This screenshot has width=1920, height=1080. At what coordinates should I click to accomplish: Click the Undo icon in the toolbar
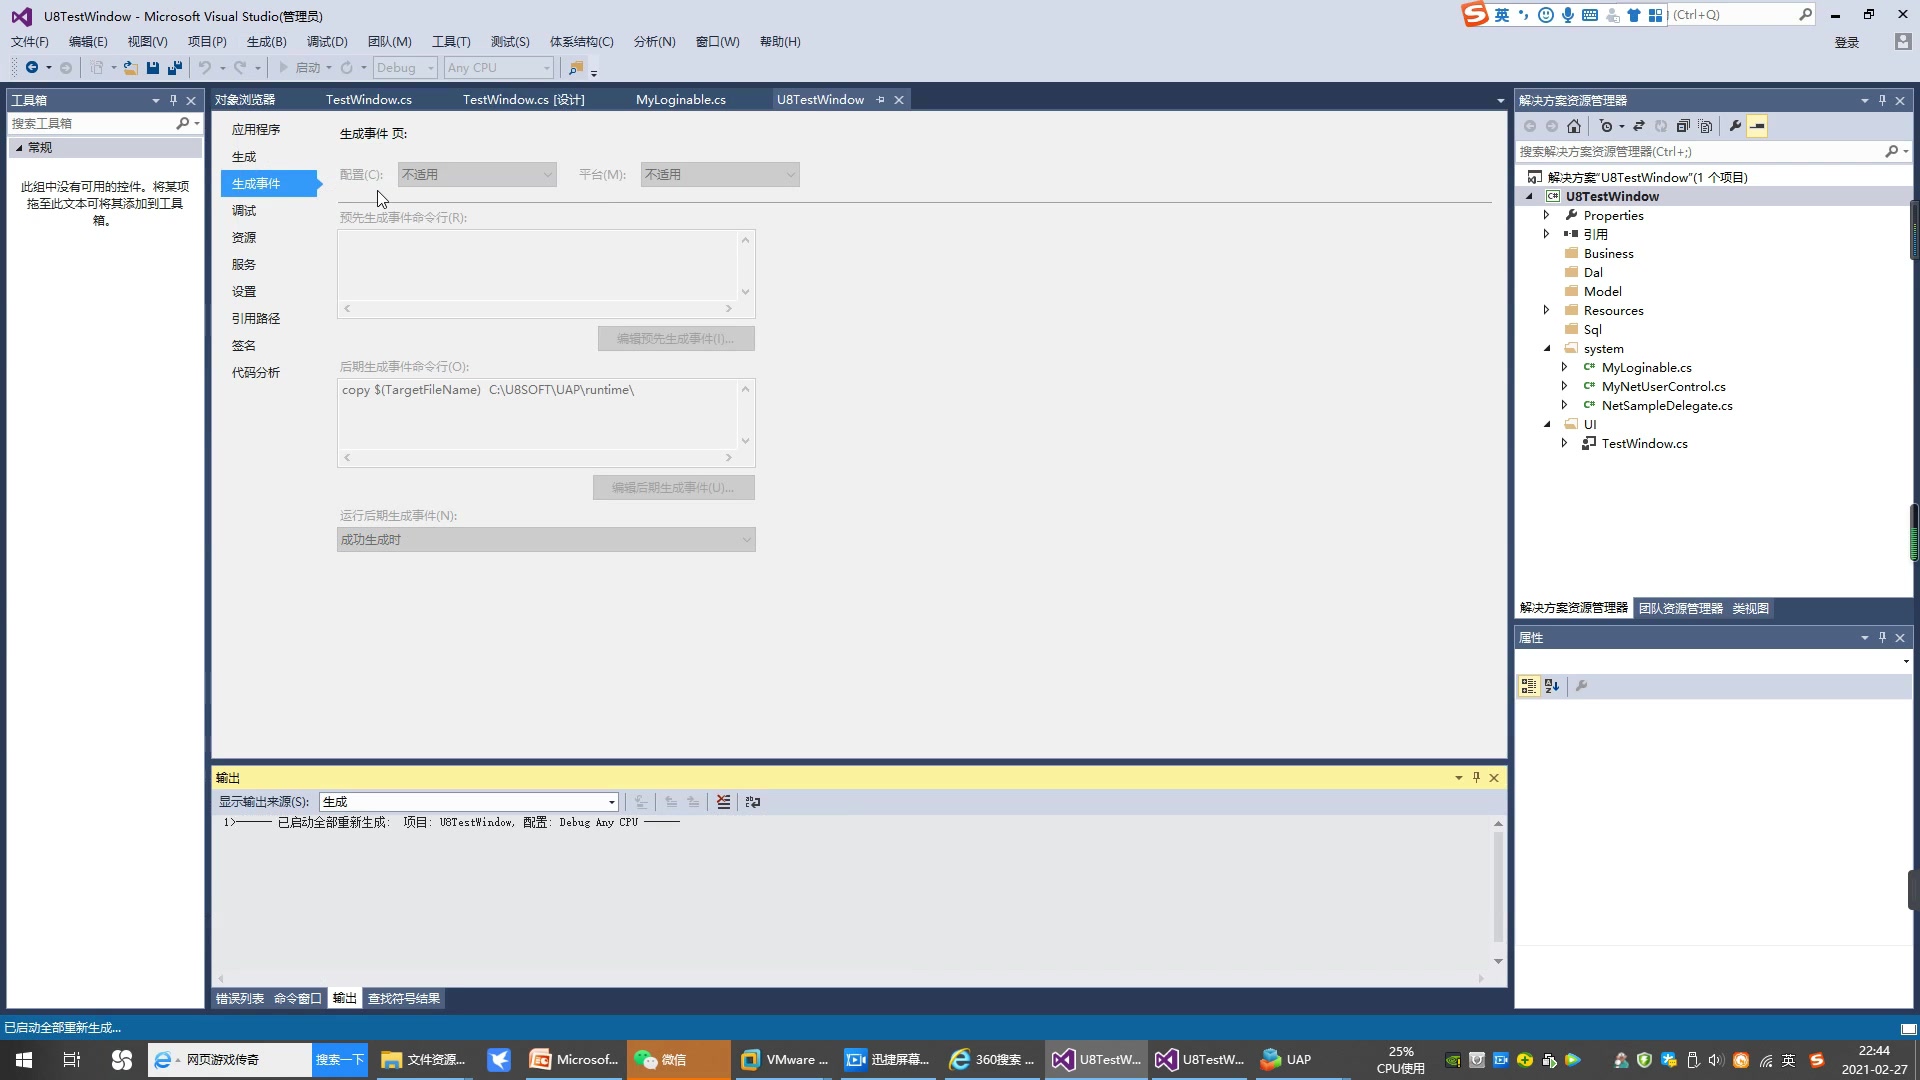[x=205, y=67]
